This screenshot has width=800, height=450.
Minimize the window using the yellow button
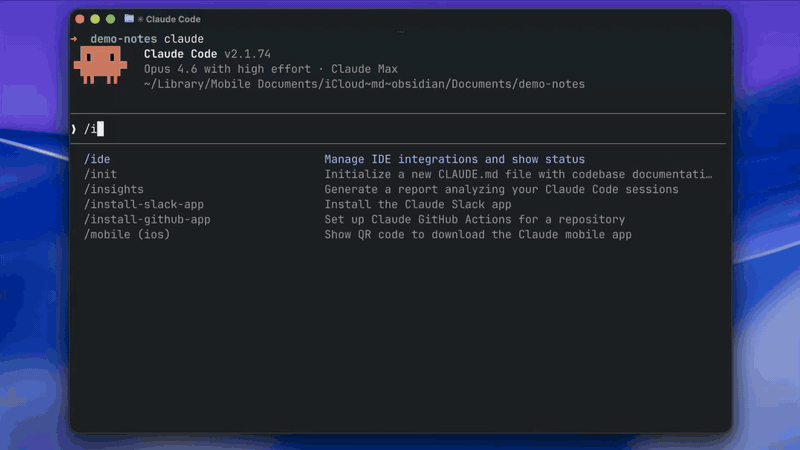coord(96,19)
